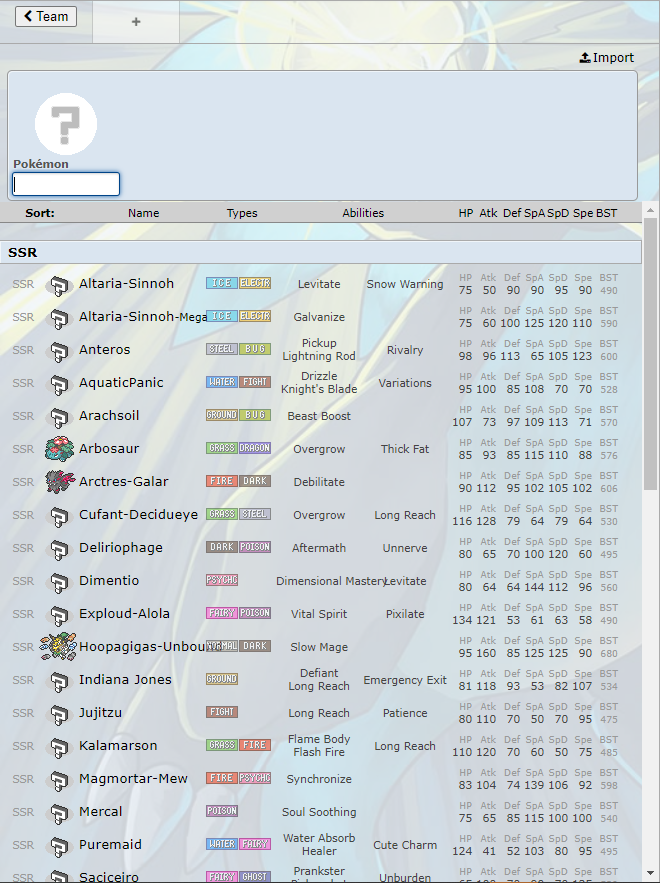Sort the list by Types
Image resolution: width=660 pixels, height=883 pixels.
click(242, 213)
